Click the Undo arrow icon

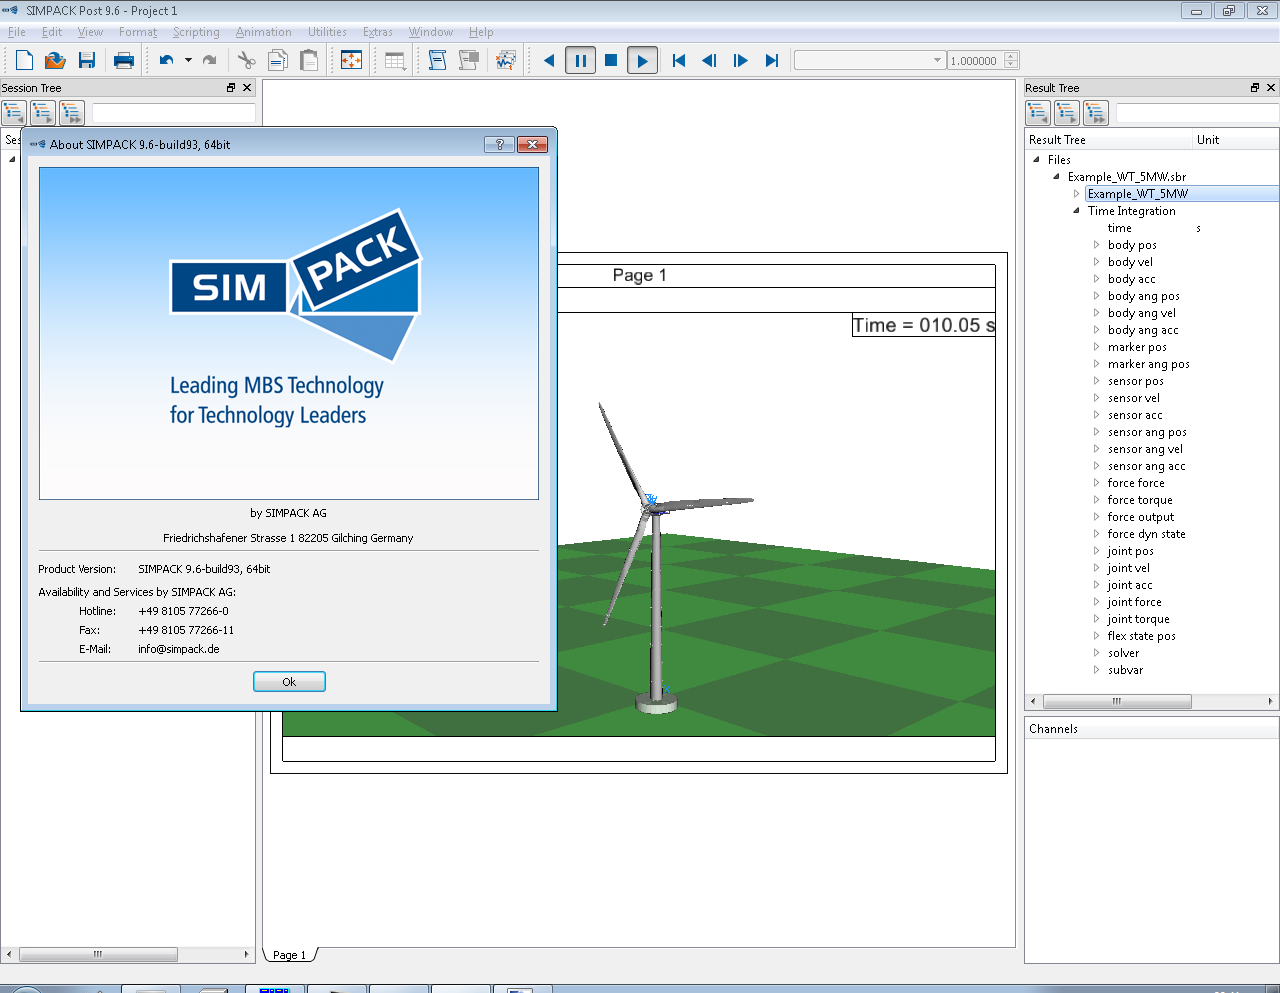point(166,61)
